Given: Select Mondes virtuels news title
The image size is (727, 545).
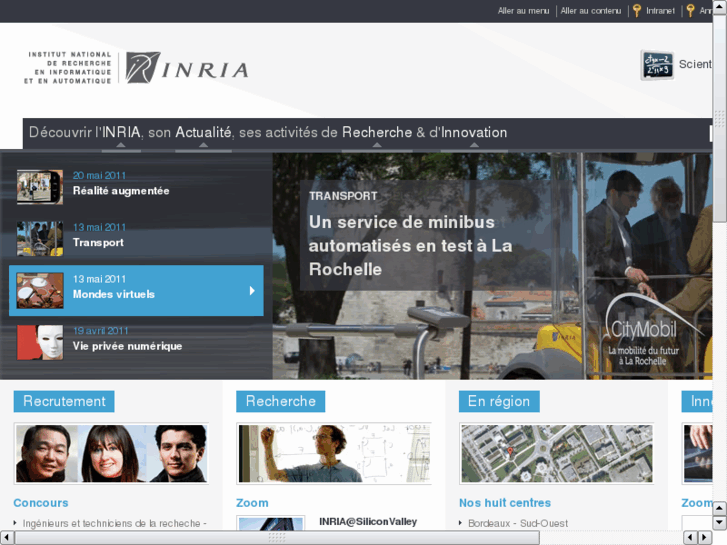Looking at the screenshot, I should coord(114,295).
